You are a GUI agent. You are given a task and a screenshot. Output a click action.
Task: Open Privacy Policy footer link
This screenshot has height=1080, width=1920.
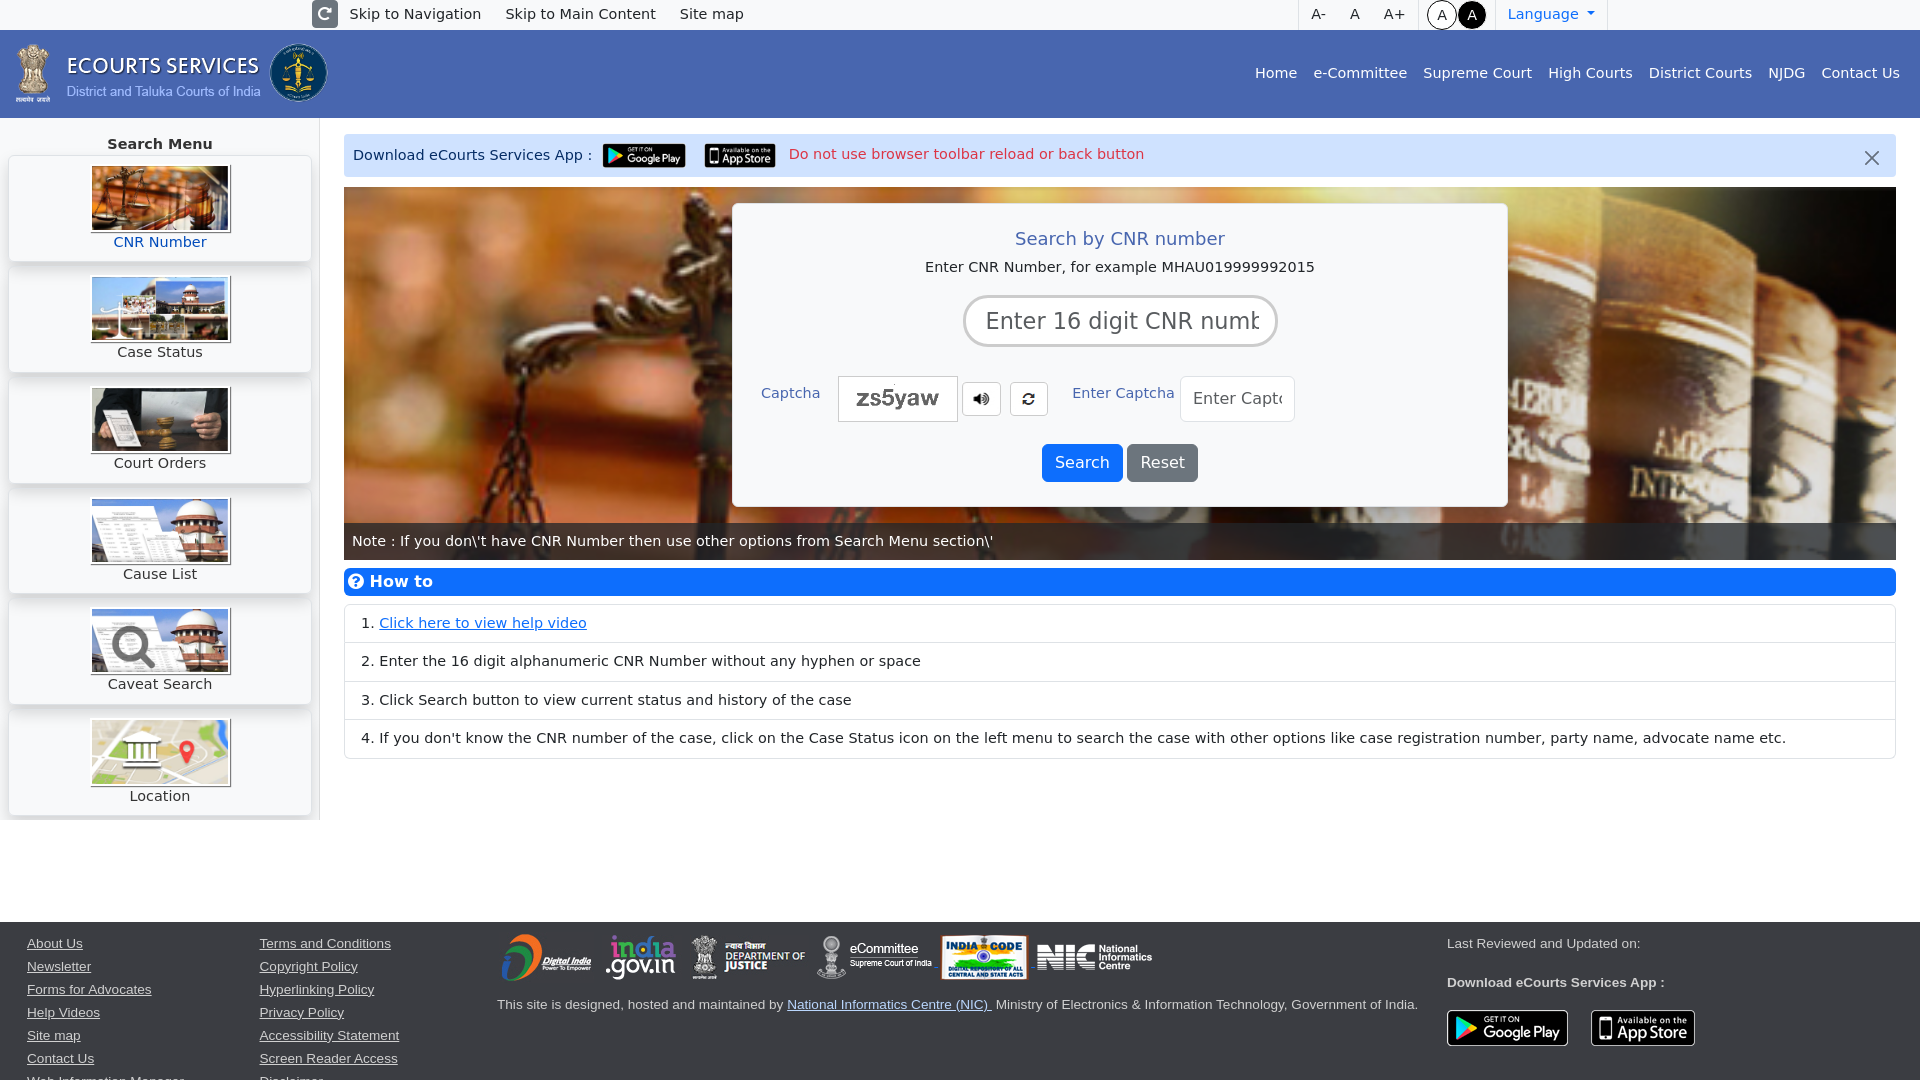pyautogui.click(x=301, y=1013)
